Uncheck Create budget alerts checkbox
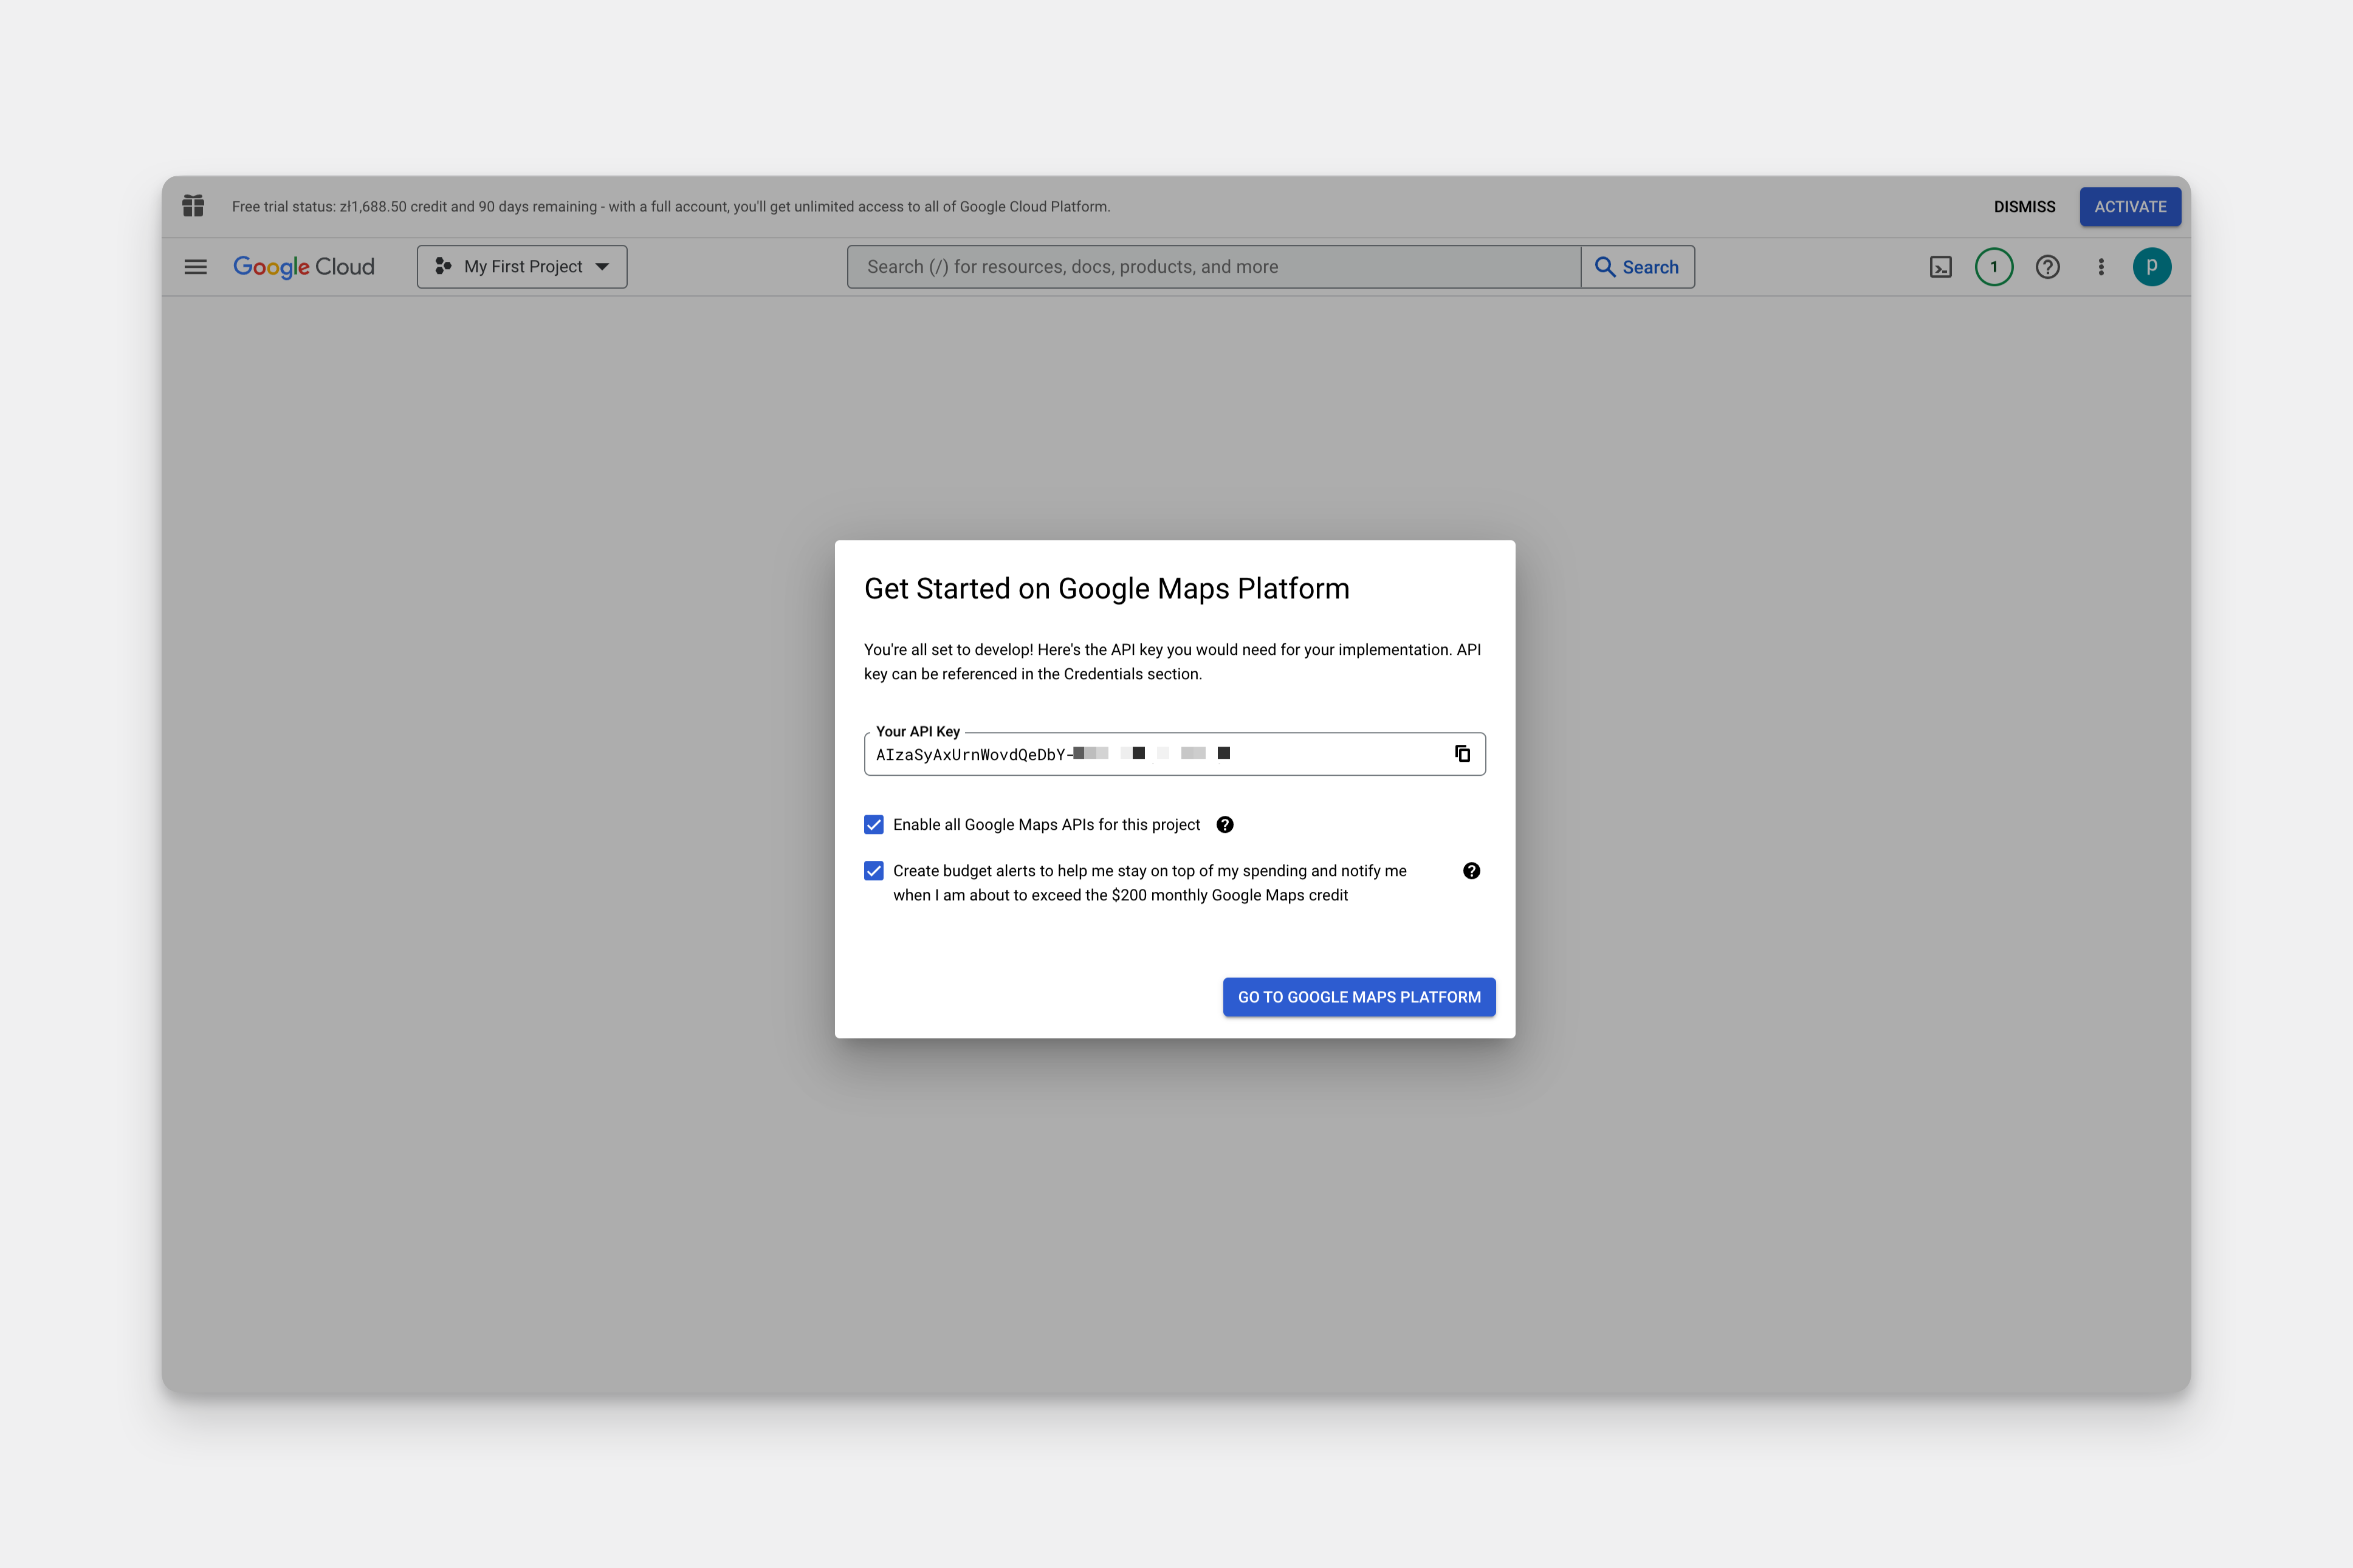Viewport: 2353px width, 1568px height. tap(874, 871)
